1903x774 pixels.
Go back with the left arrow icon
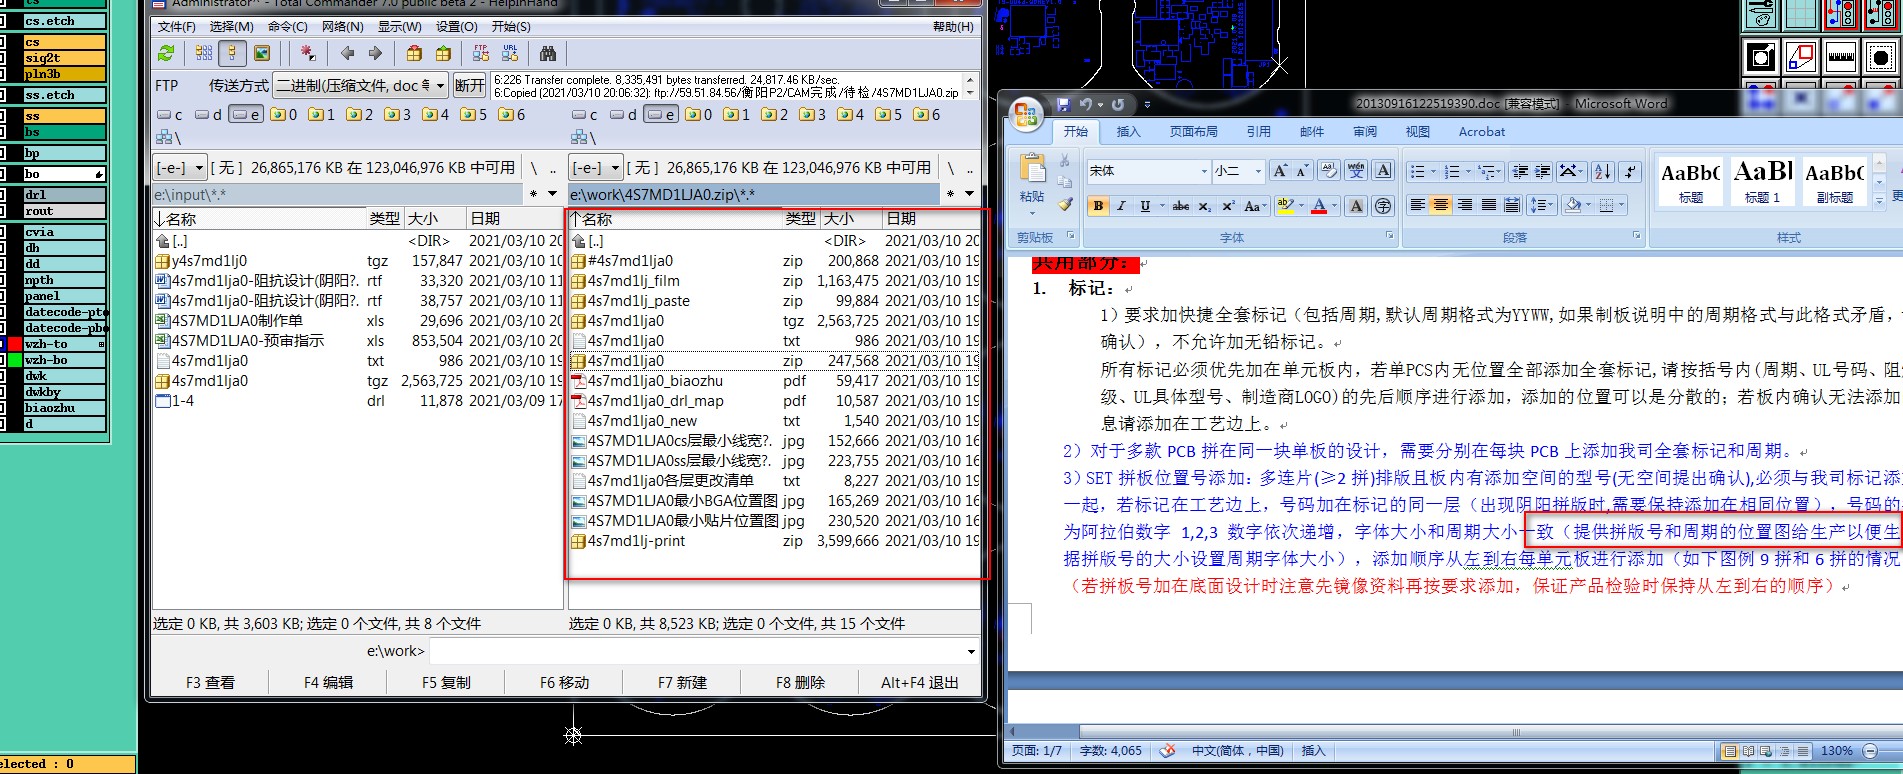click(347, 53)
